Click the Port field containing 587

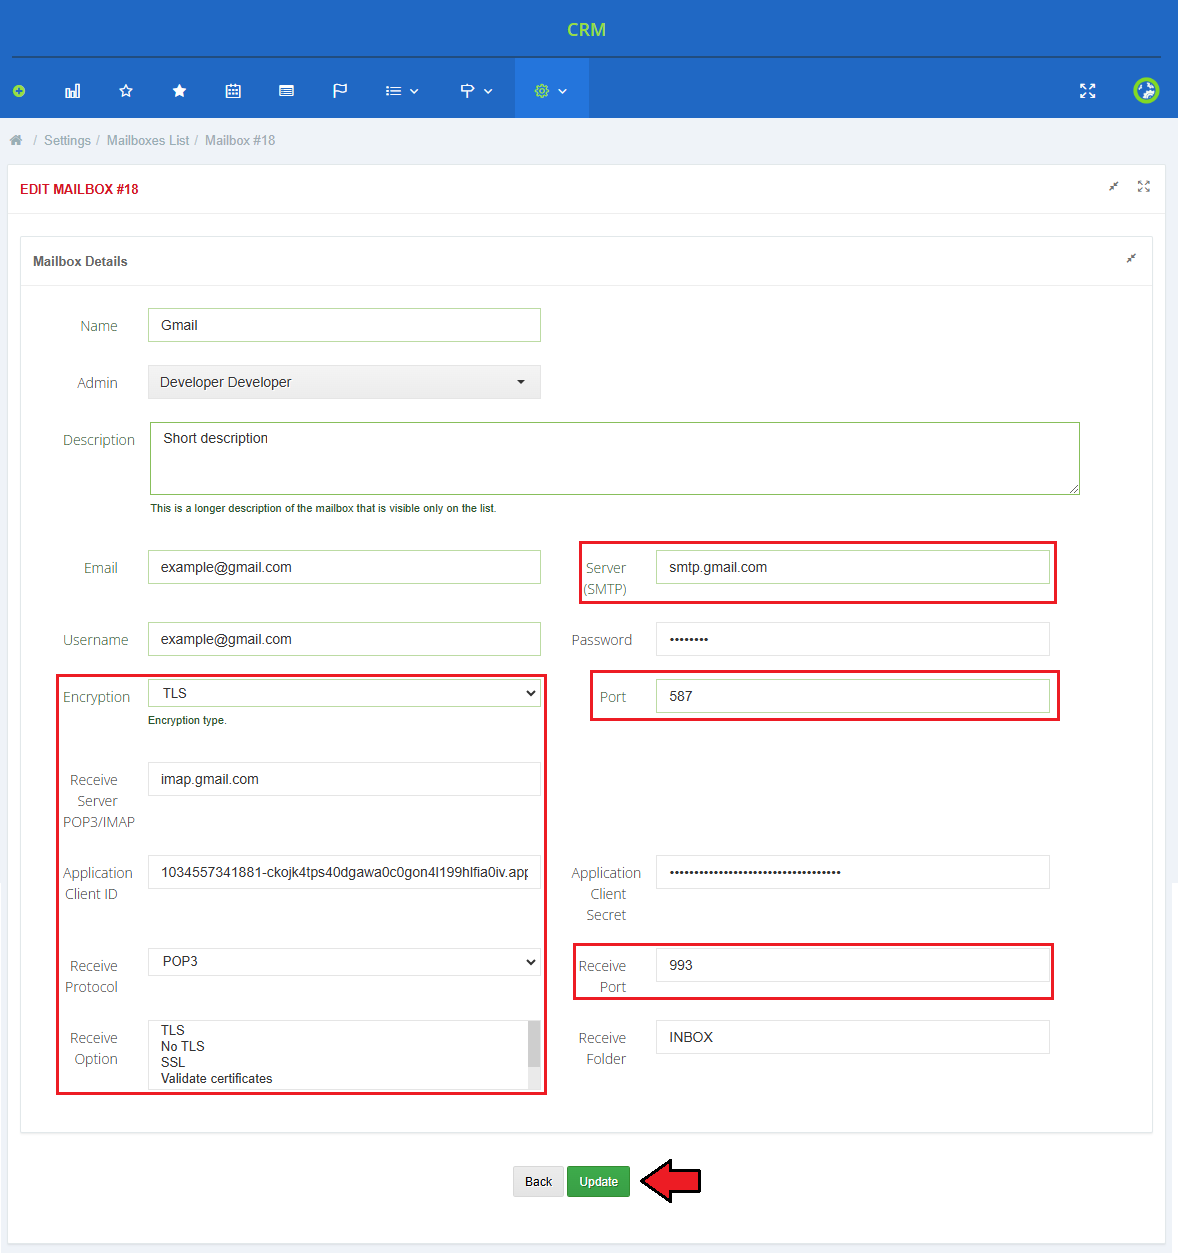tap(852, 696)
